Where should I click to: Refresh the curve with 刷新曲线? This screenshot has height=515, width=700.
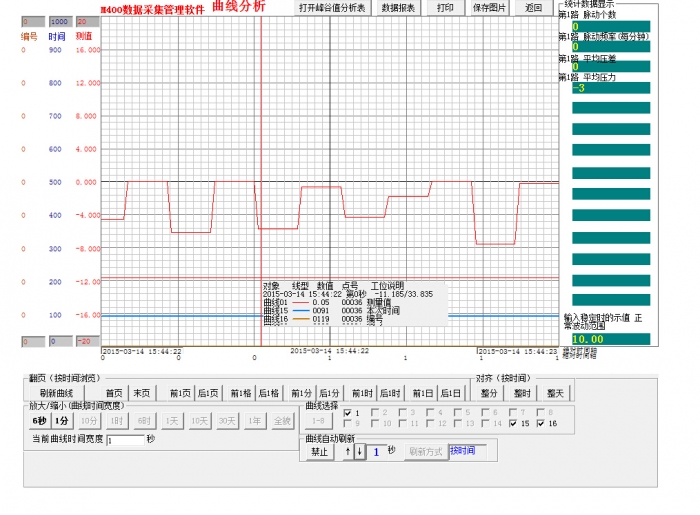coord(56,394)
